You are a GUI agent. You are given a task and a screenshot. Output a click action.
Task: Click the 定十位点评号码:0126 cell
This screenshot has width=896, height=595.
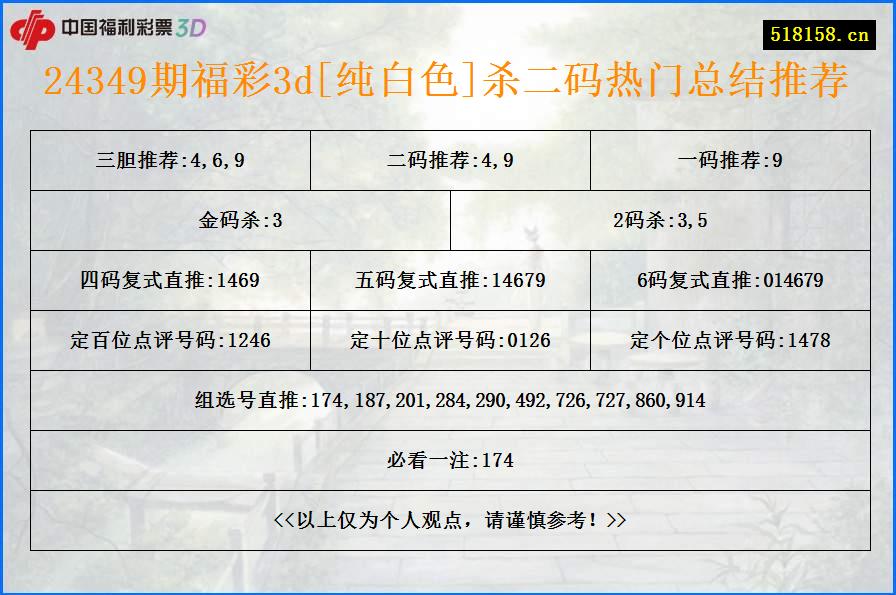click(448, 340)
